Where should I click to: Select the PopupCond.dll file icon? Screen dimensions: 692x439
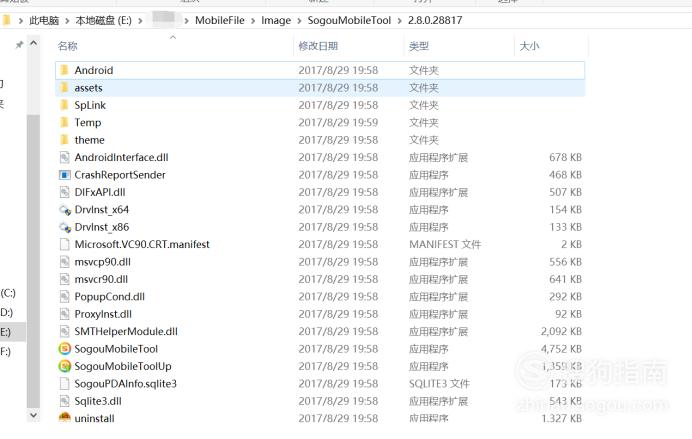pos(64,296)
